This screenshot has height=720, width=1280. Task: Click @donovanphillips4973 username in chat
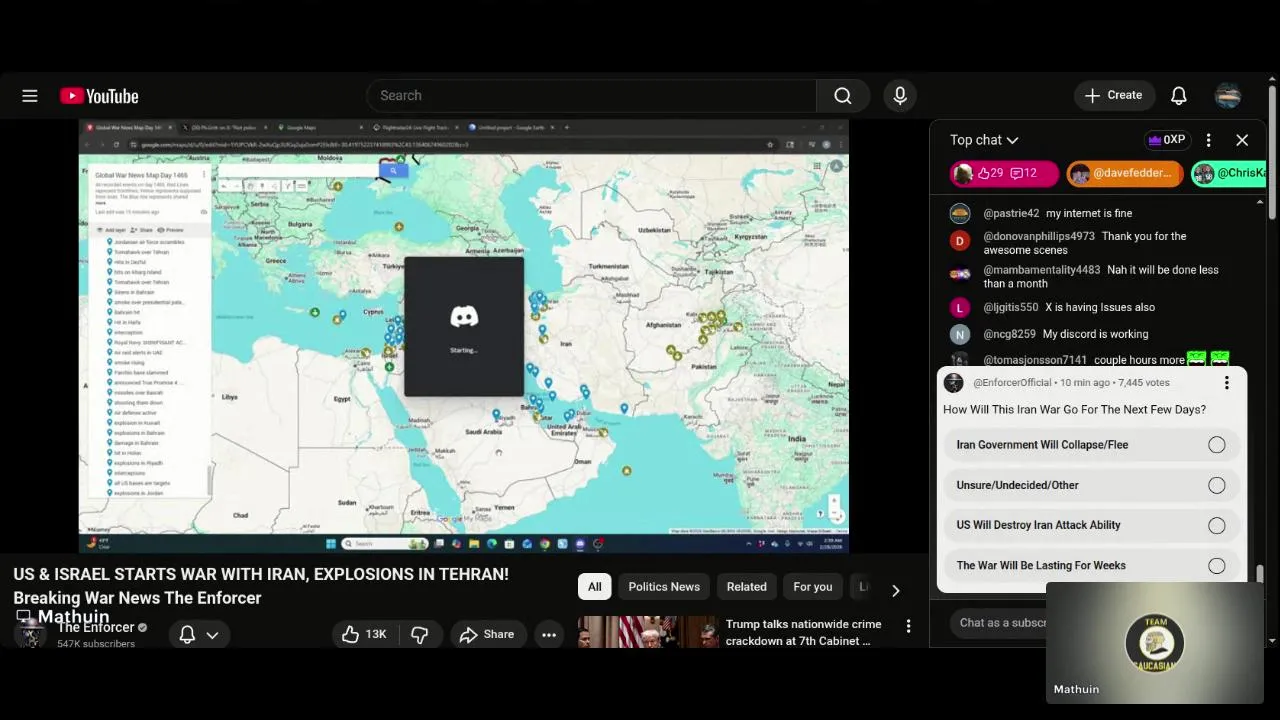tap(1039, 237)
